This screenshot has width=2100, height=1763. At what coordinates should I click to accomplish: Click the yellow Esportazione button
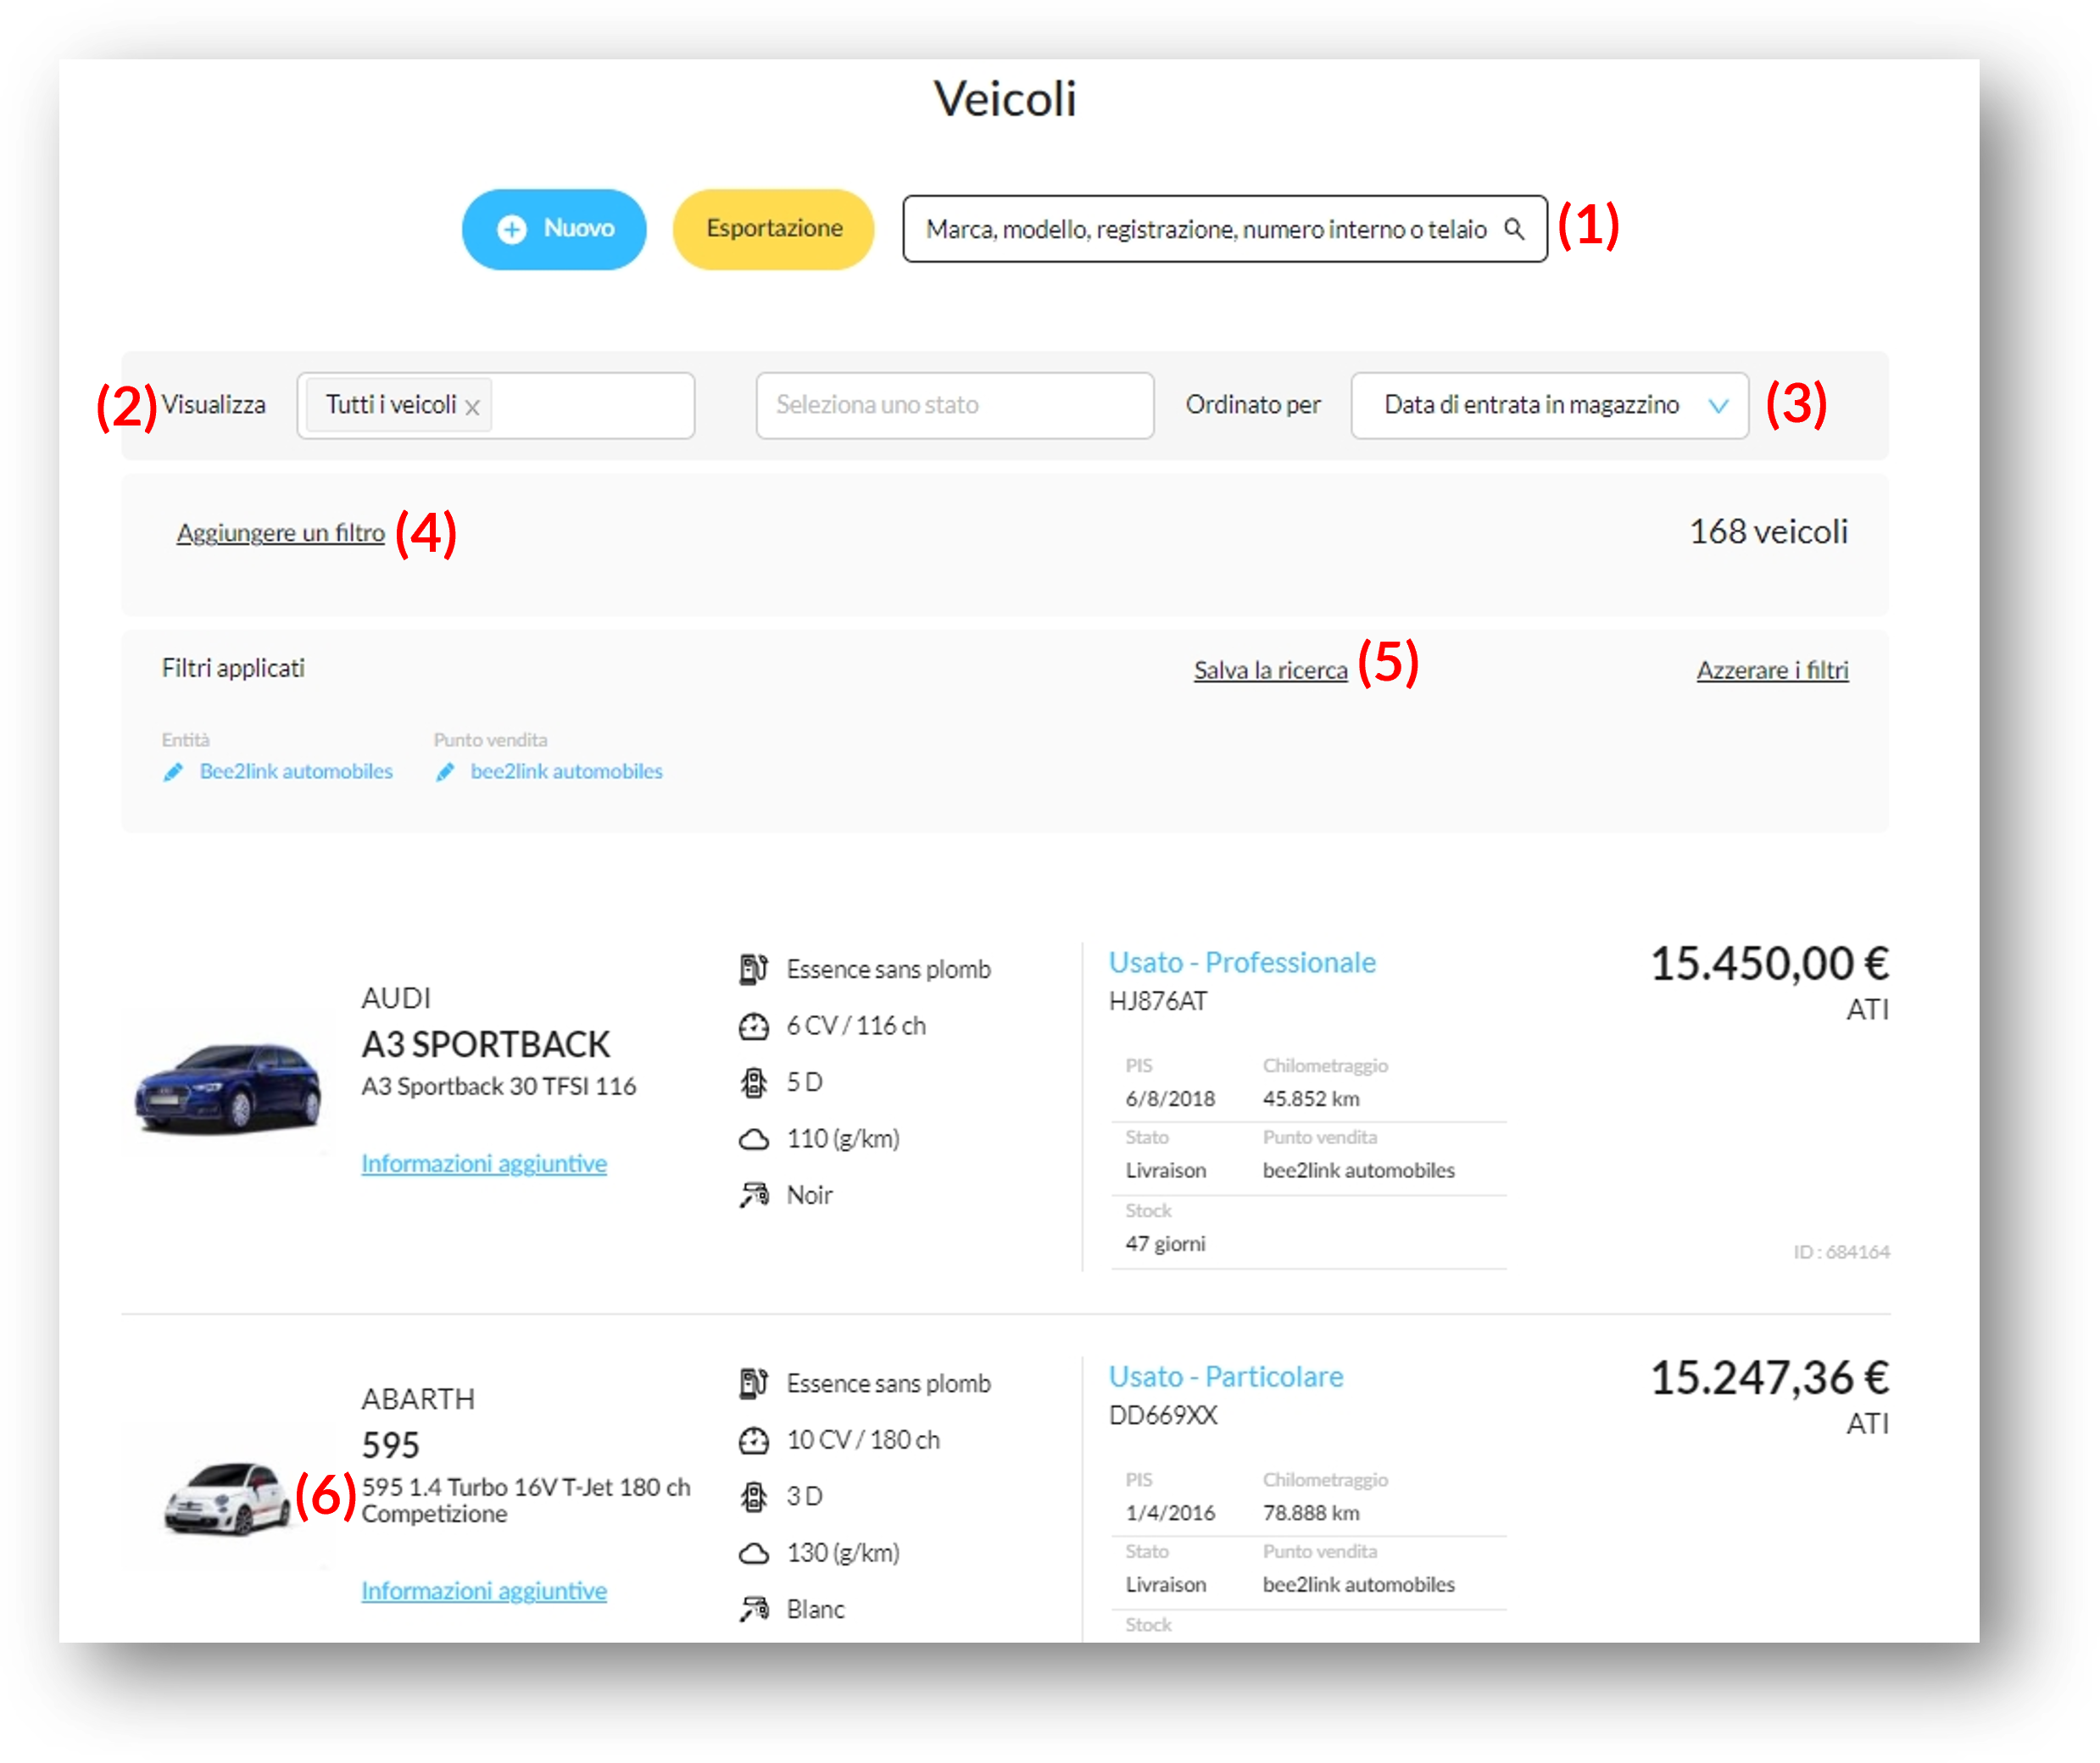[773, 229]
